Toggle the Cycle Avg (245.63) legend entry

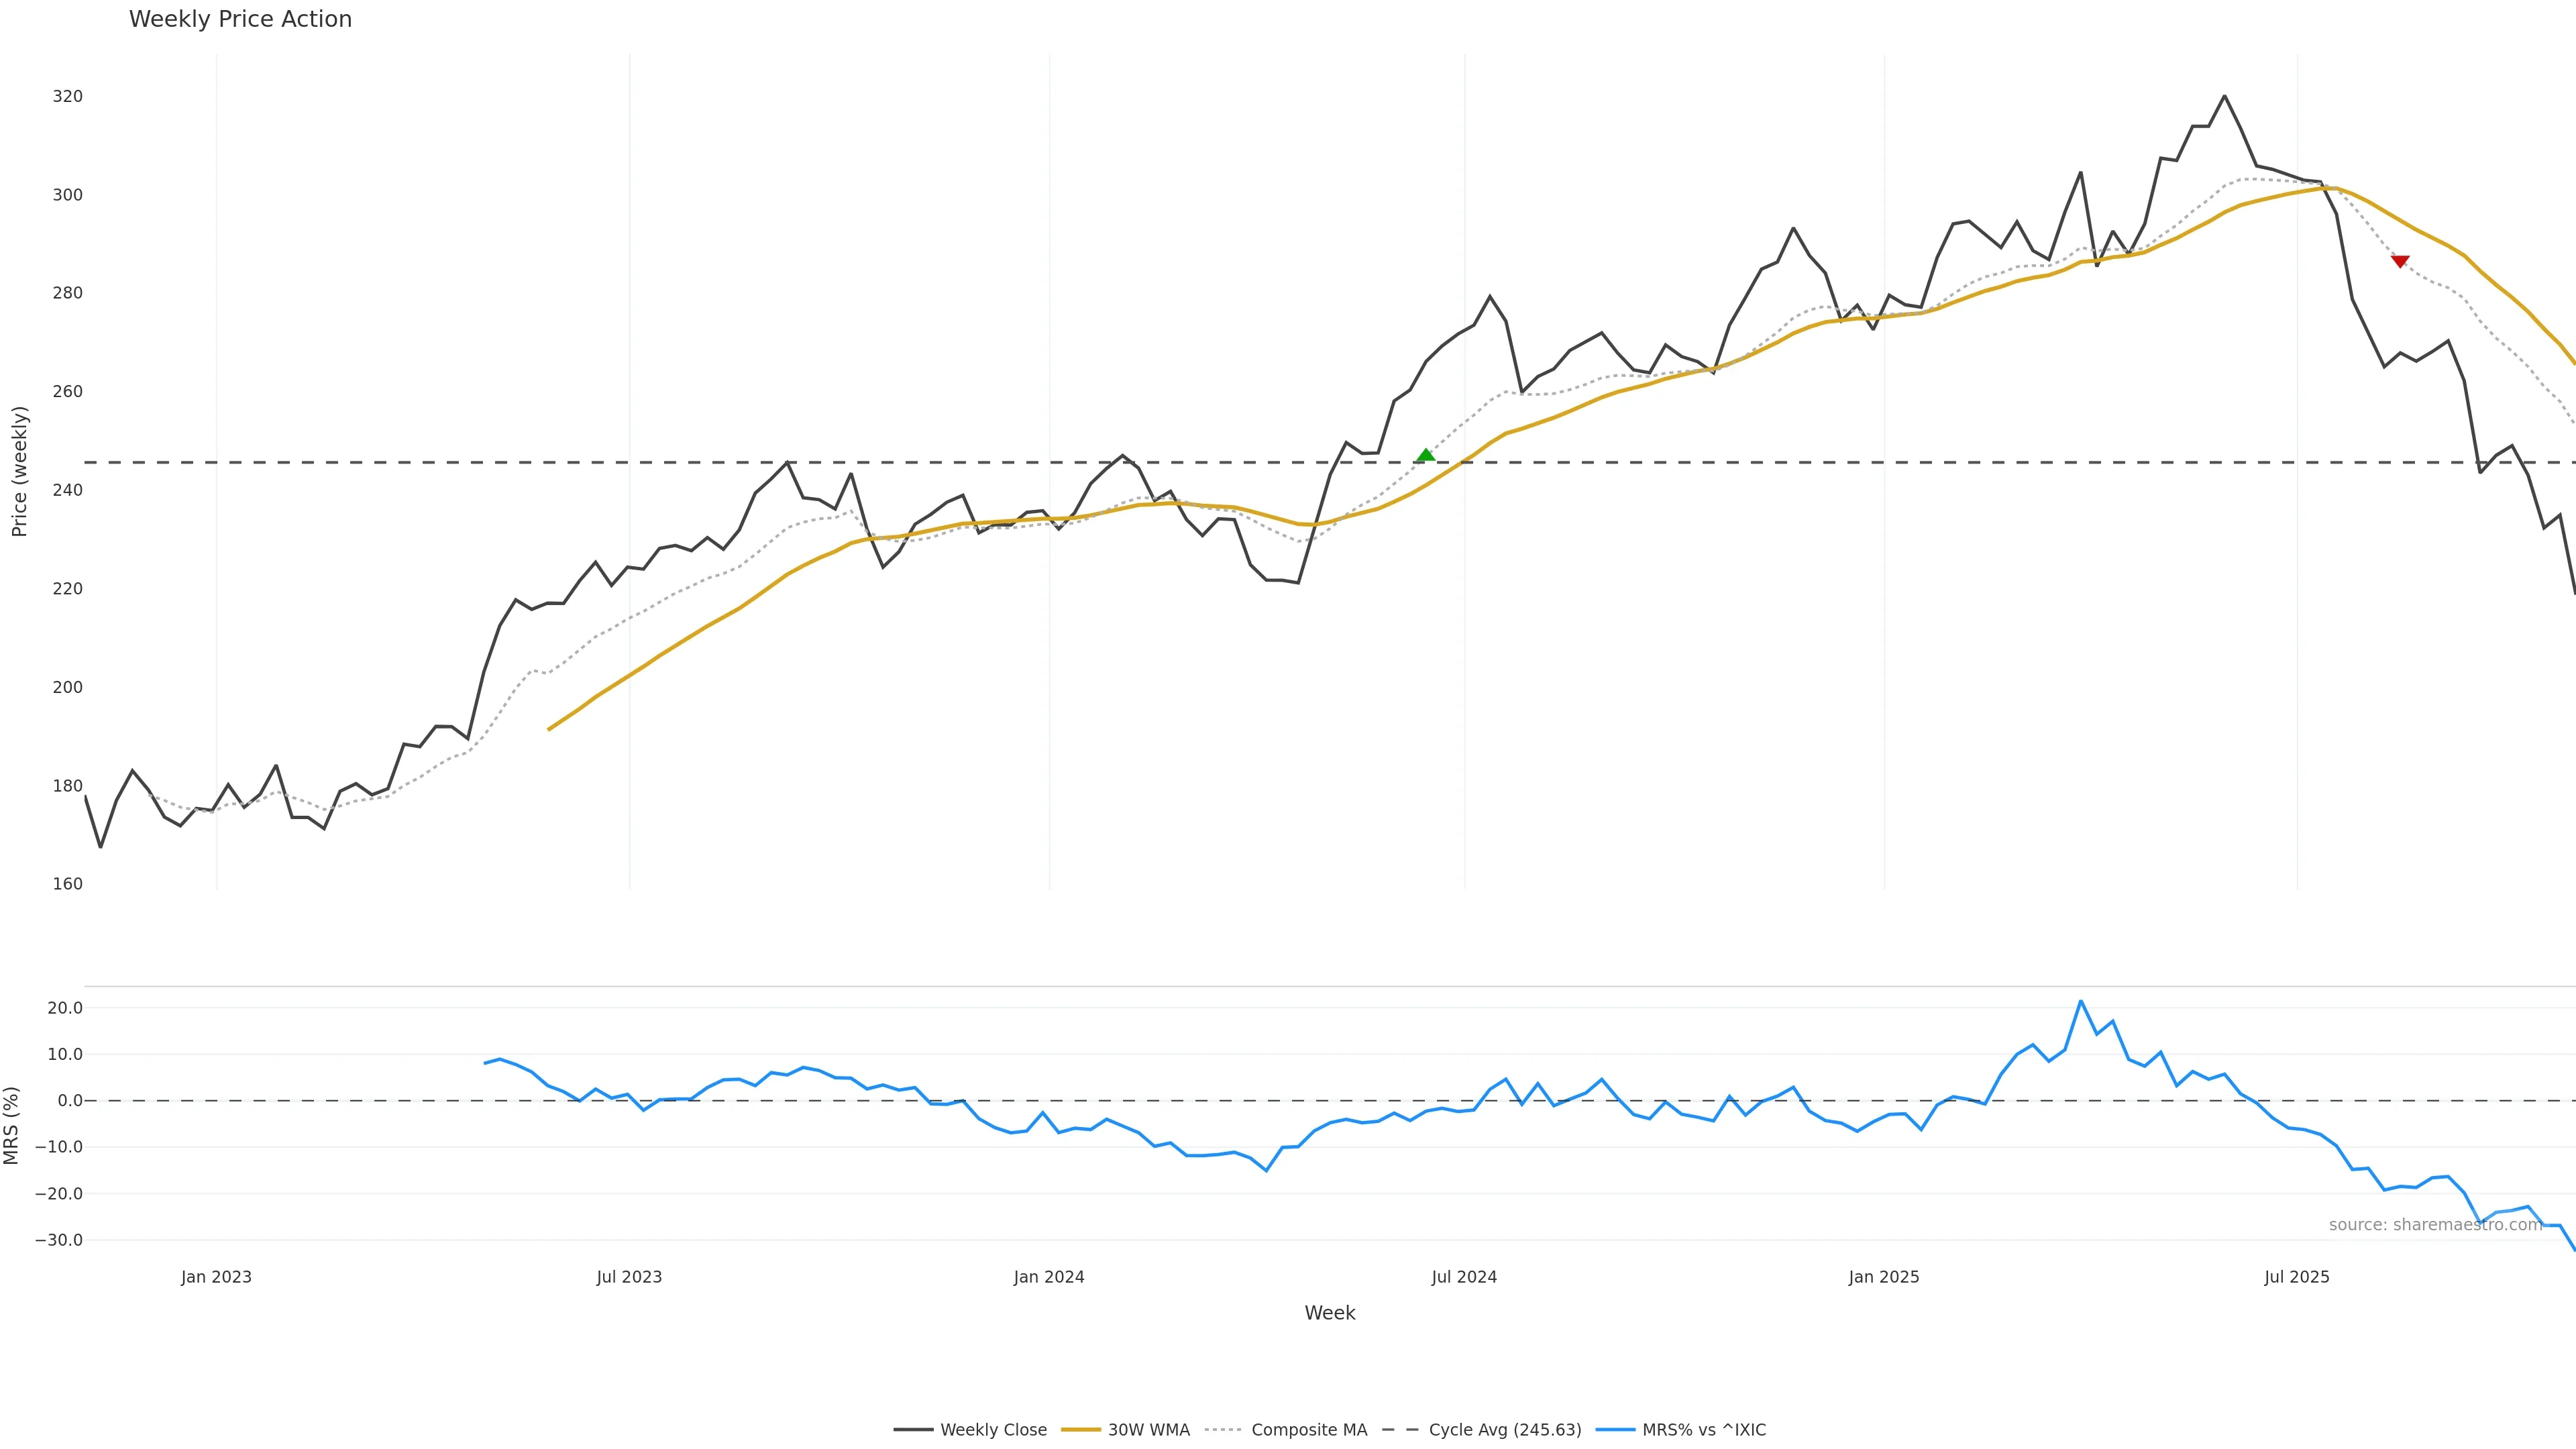[x=1504, y=1430]
